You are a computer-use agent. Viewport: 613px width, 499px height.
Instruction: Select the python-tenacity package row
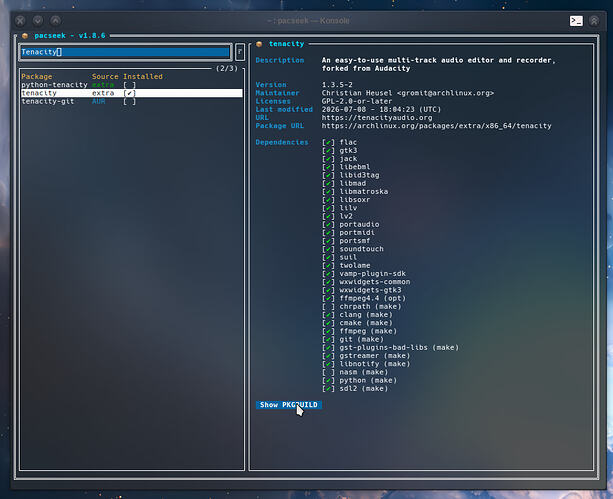pyautogui.click(x=132, y=85)
